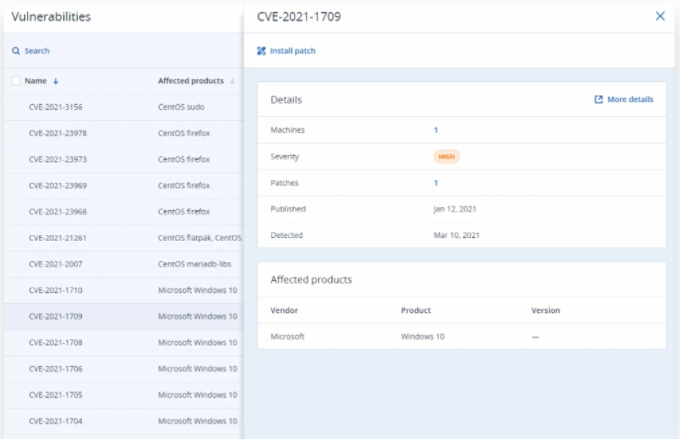Select the CVE-2021-1704 row
Screen dimensions: 680x439
[x=124, y=421]
